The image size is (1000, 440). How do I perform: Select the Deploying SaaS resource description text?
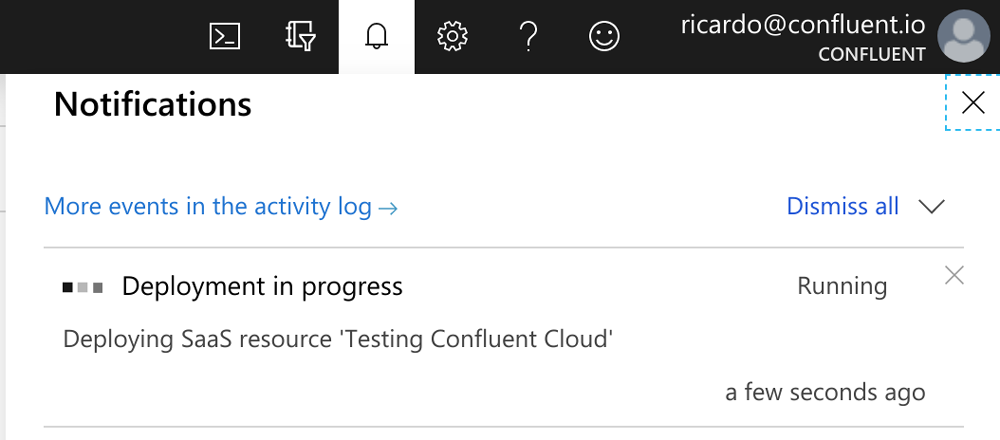pyautogui.click(x=338, y=339)
